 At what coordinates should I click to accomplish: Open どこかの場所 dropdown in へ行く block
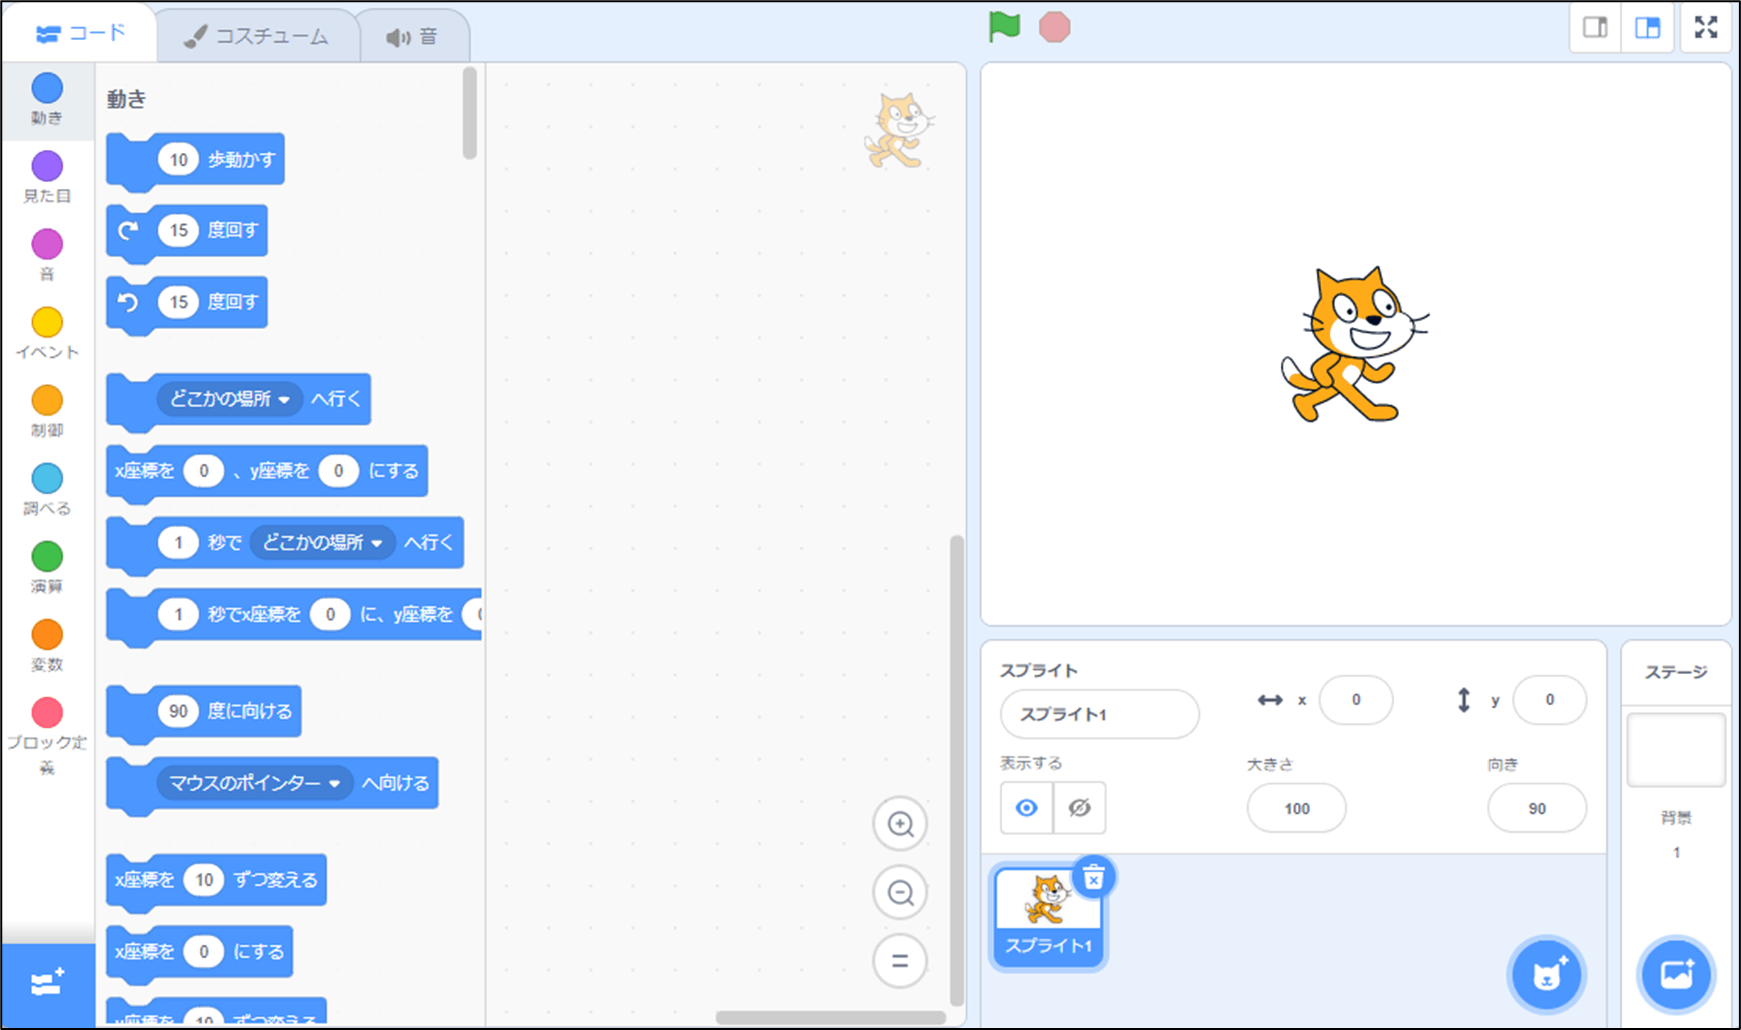pyautogui.click(x=230, y=399)
